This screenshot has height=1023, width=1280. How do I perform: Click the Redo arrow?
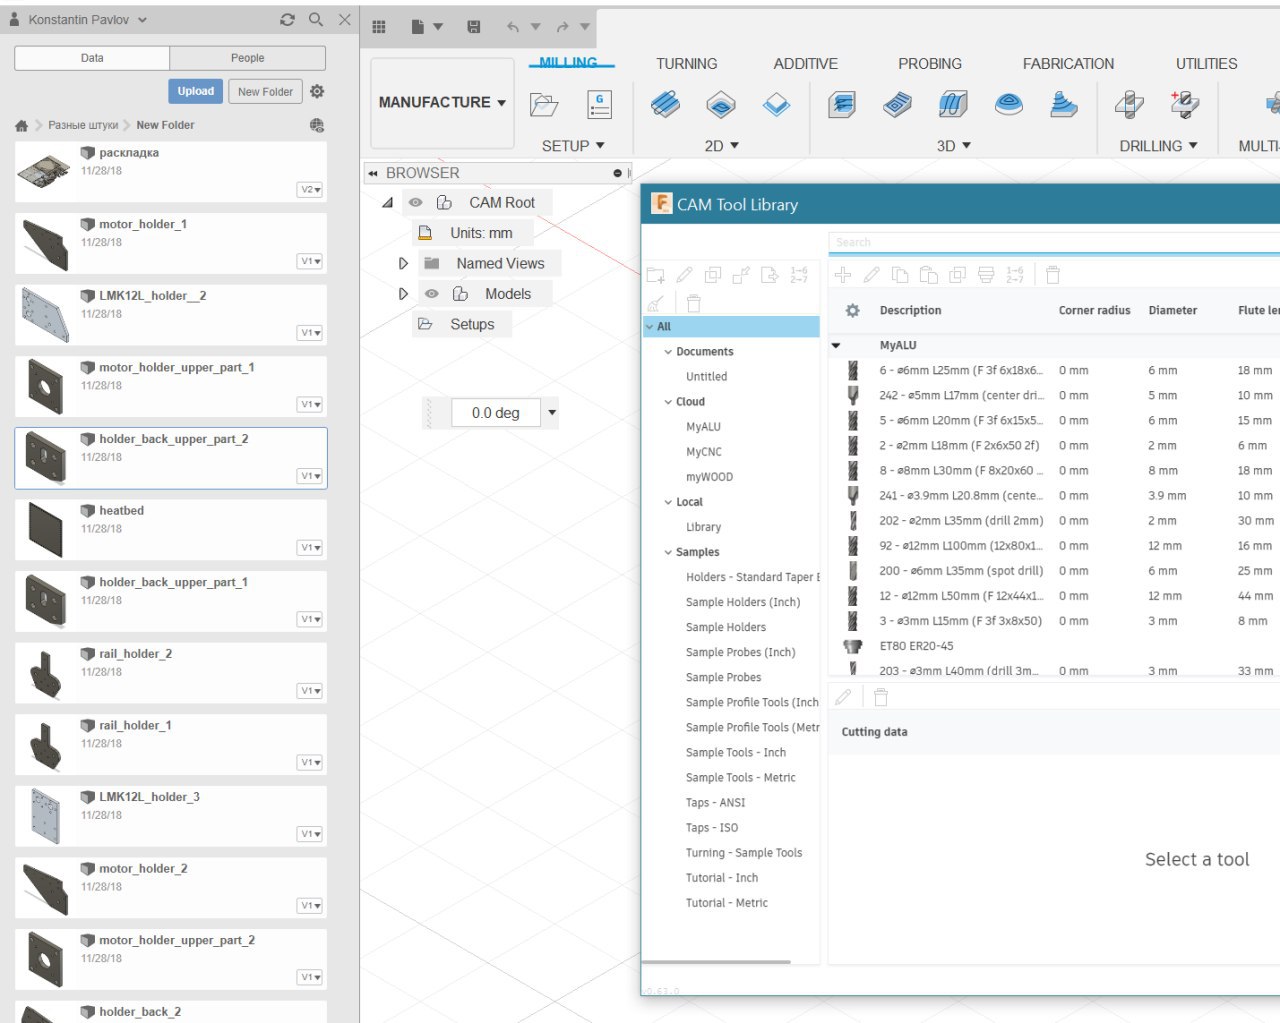tap(563, 27)
